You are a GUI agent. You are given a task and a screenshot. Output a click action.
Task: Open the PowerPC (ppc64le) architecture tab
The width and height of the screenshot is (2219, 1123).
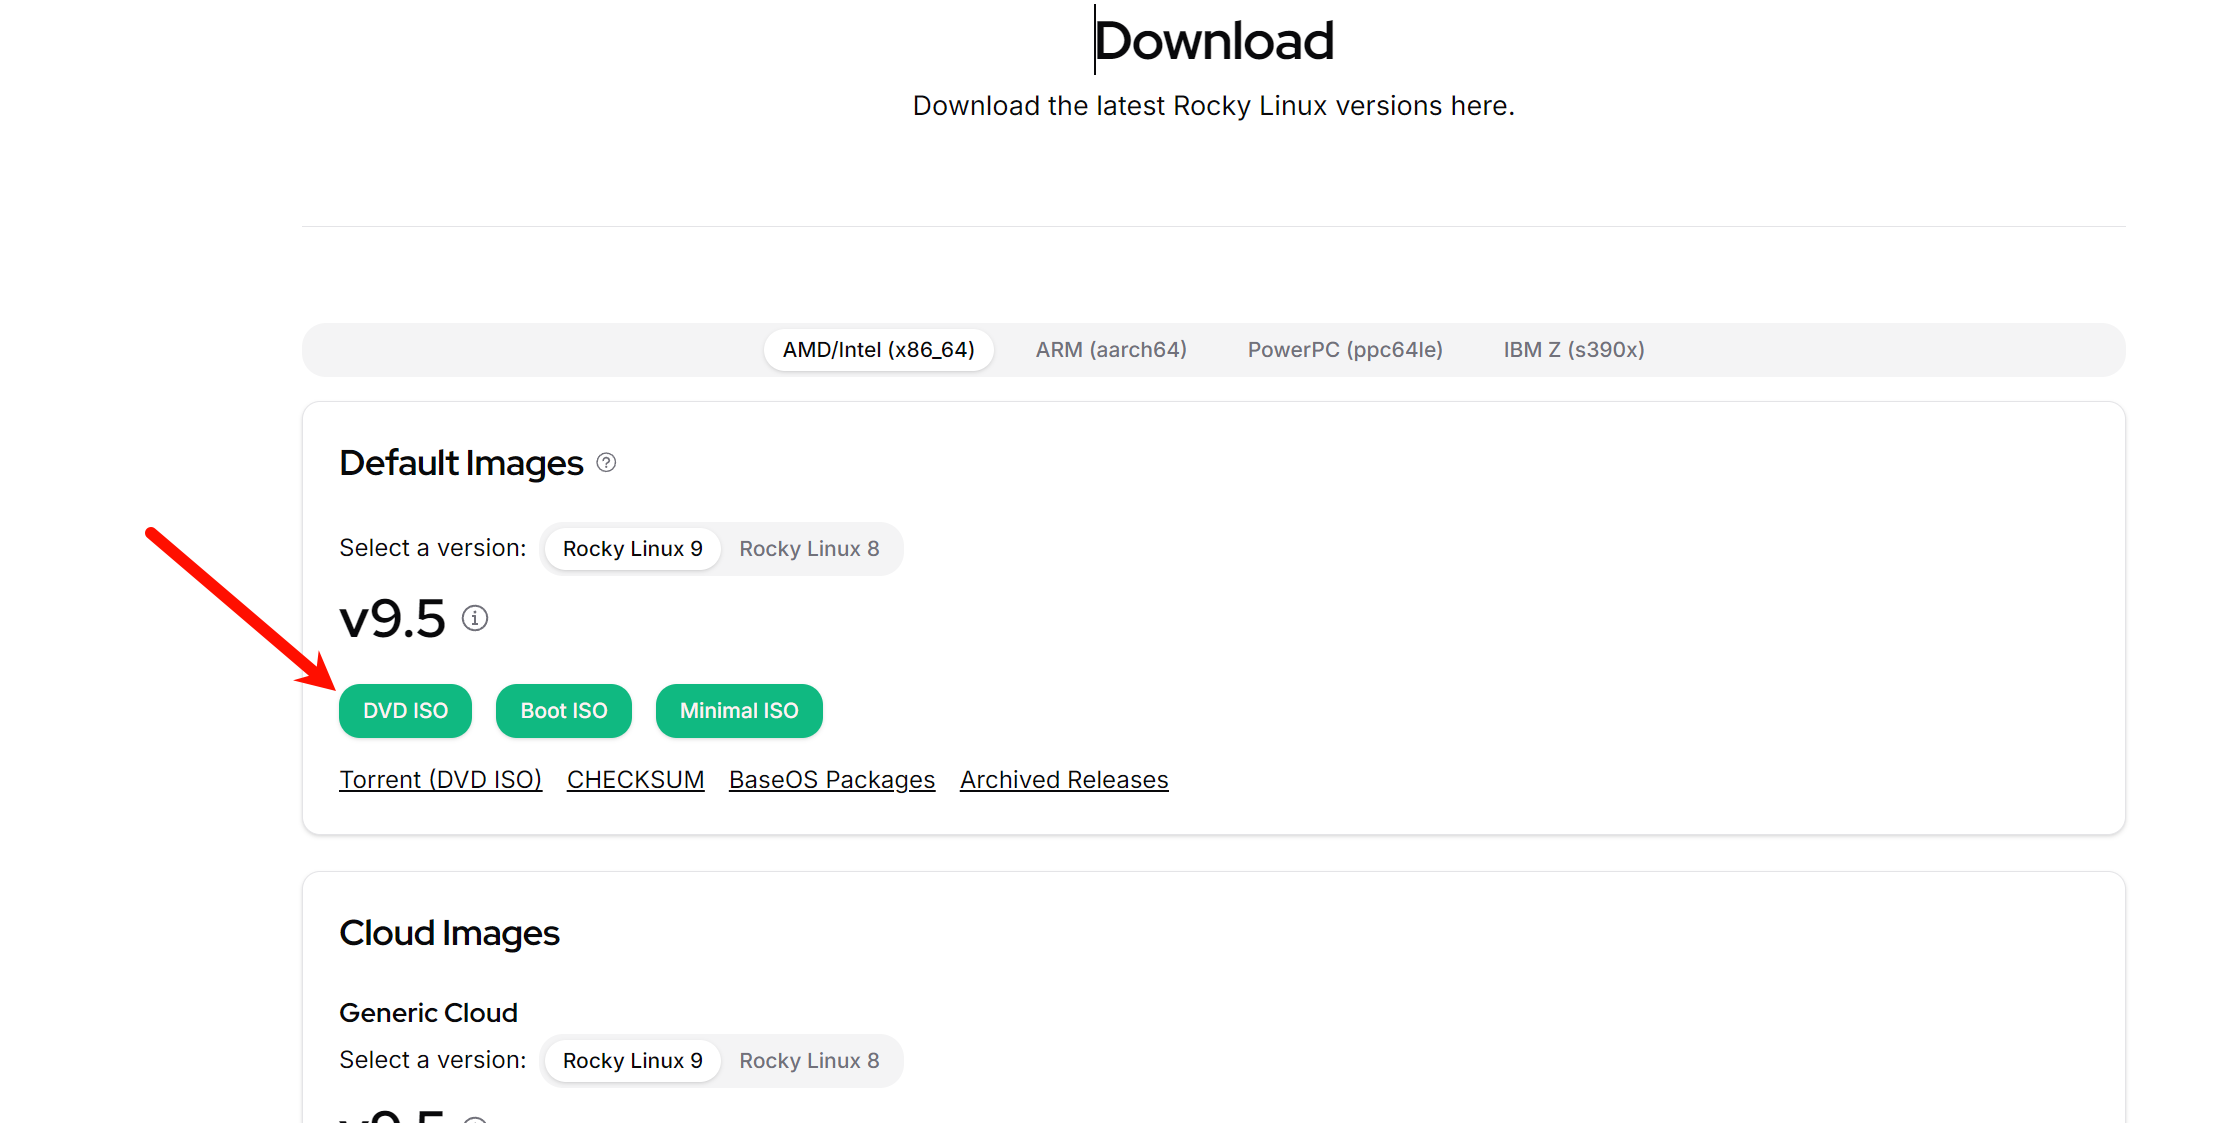1345,350
